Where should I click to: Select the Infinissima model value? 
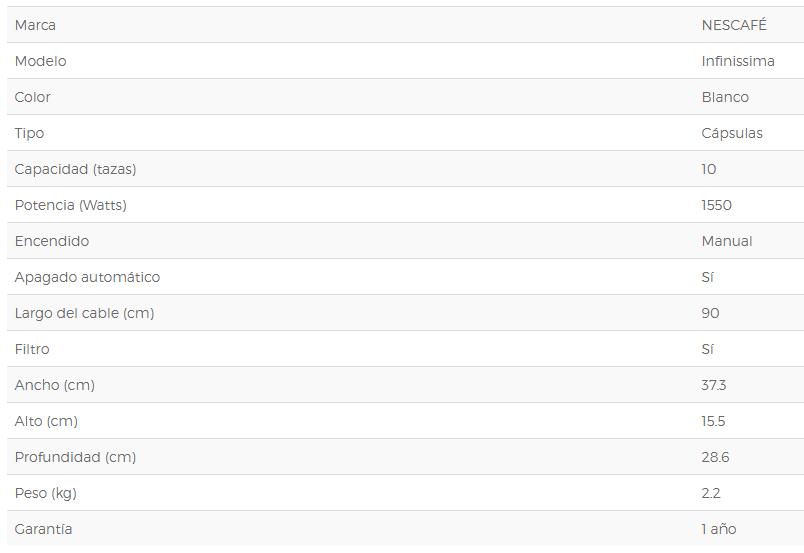[738, 61]
